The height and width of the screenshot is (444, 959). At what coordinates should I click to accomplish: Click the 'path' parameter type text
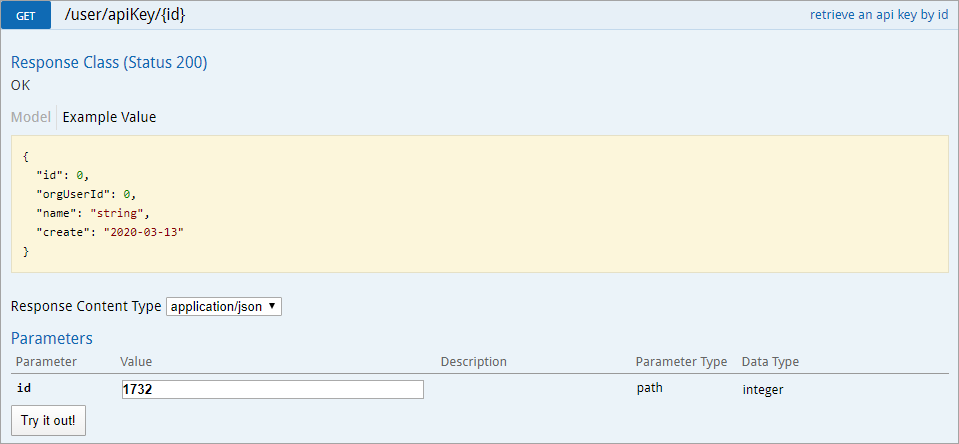[x=649, y=388]
